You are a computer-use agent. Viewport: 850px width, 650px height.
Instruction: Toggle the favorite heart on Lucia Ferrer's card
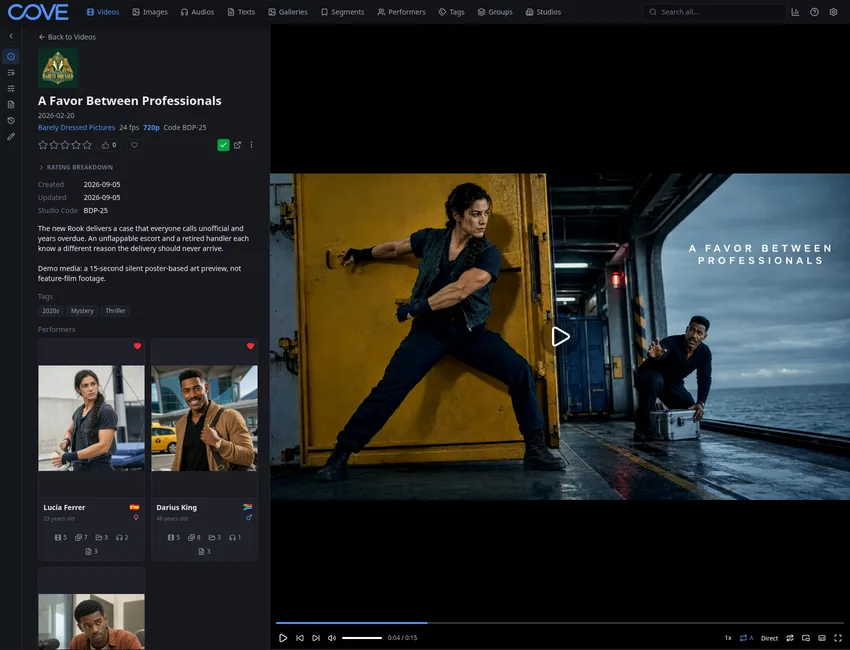click(x=137, y=346)
